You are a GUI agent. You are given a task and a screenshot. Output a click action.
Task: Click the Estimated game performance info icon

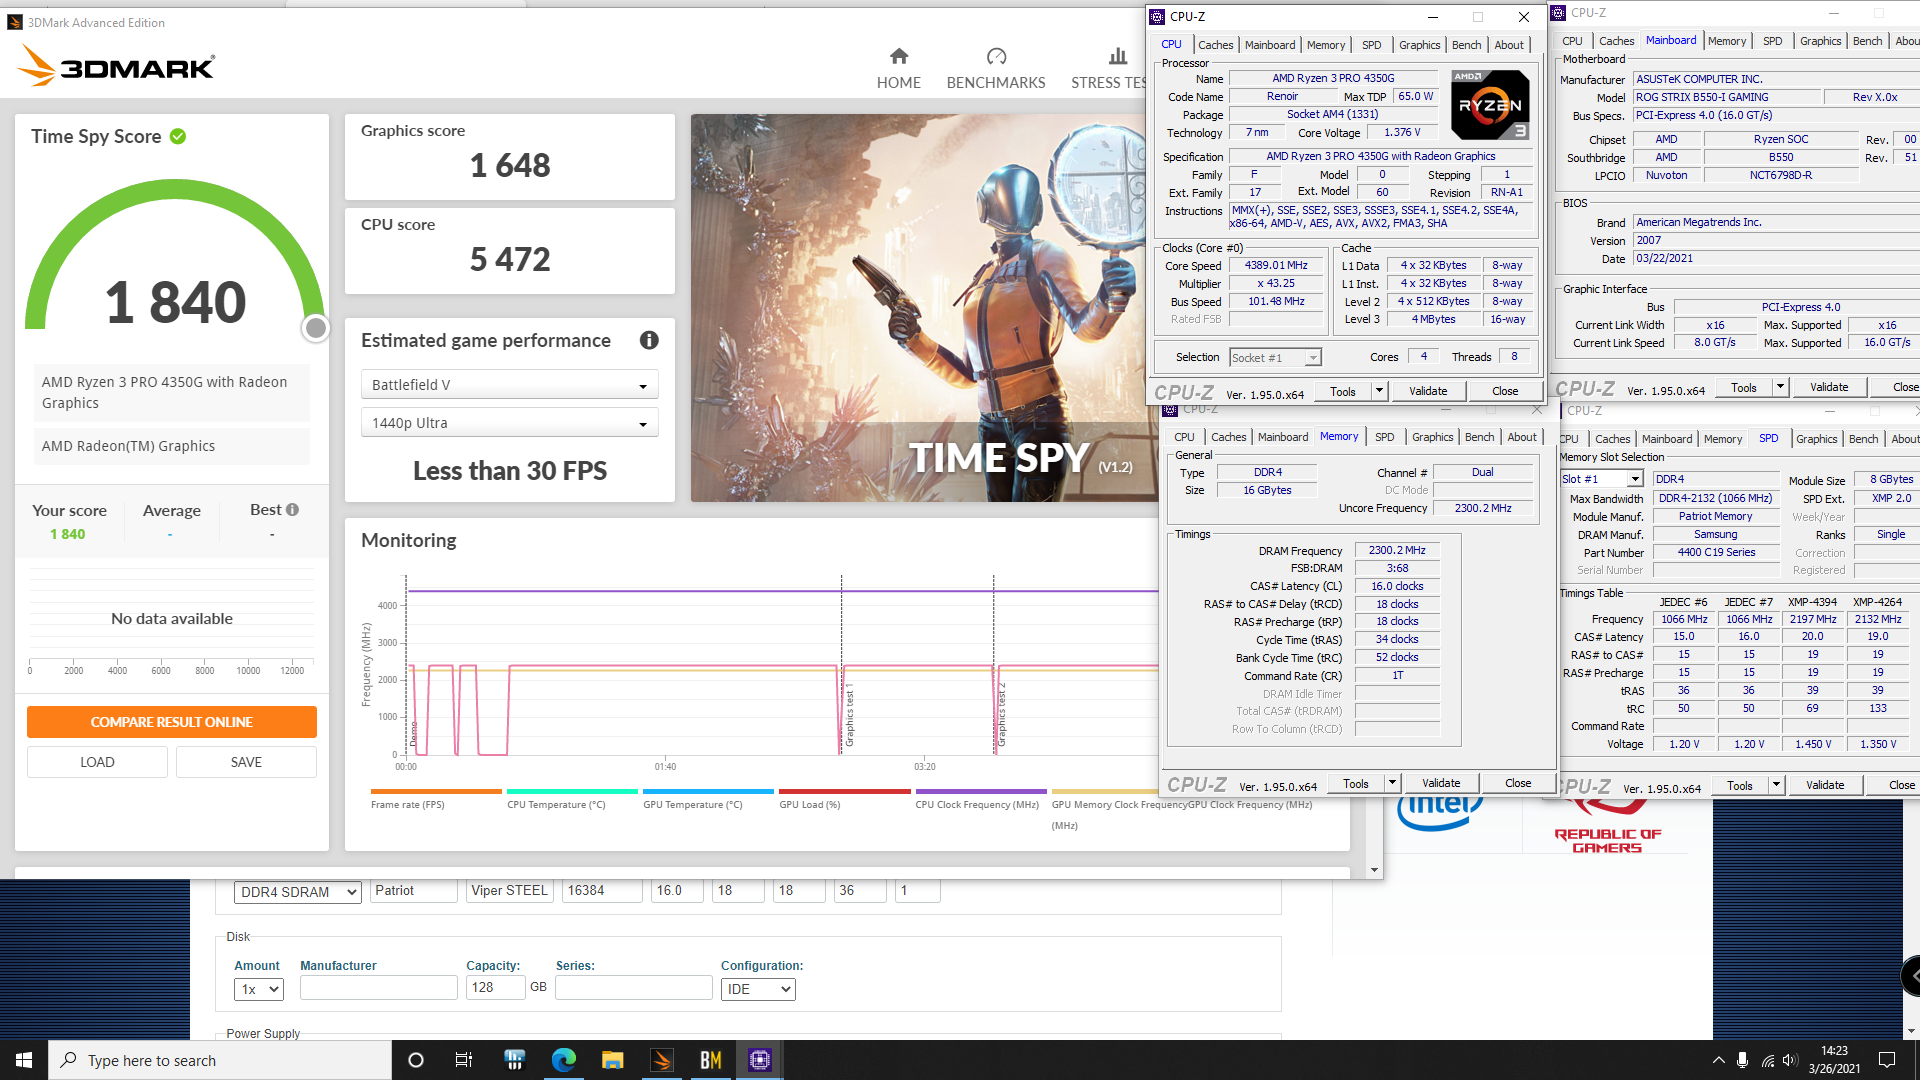(x=649, y=340)
